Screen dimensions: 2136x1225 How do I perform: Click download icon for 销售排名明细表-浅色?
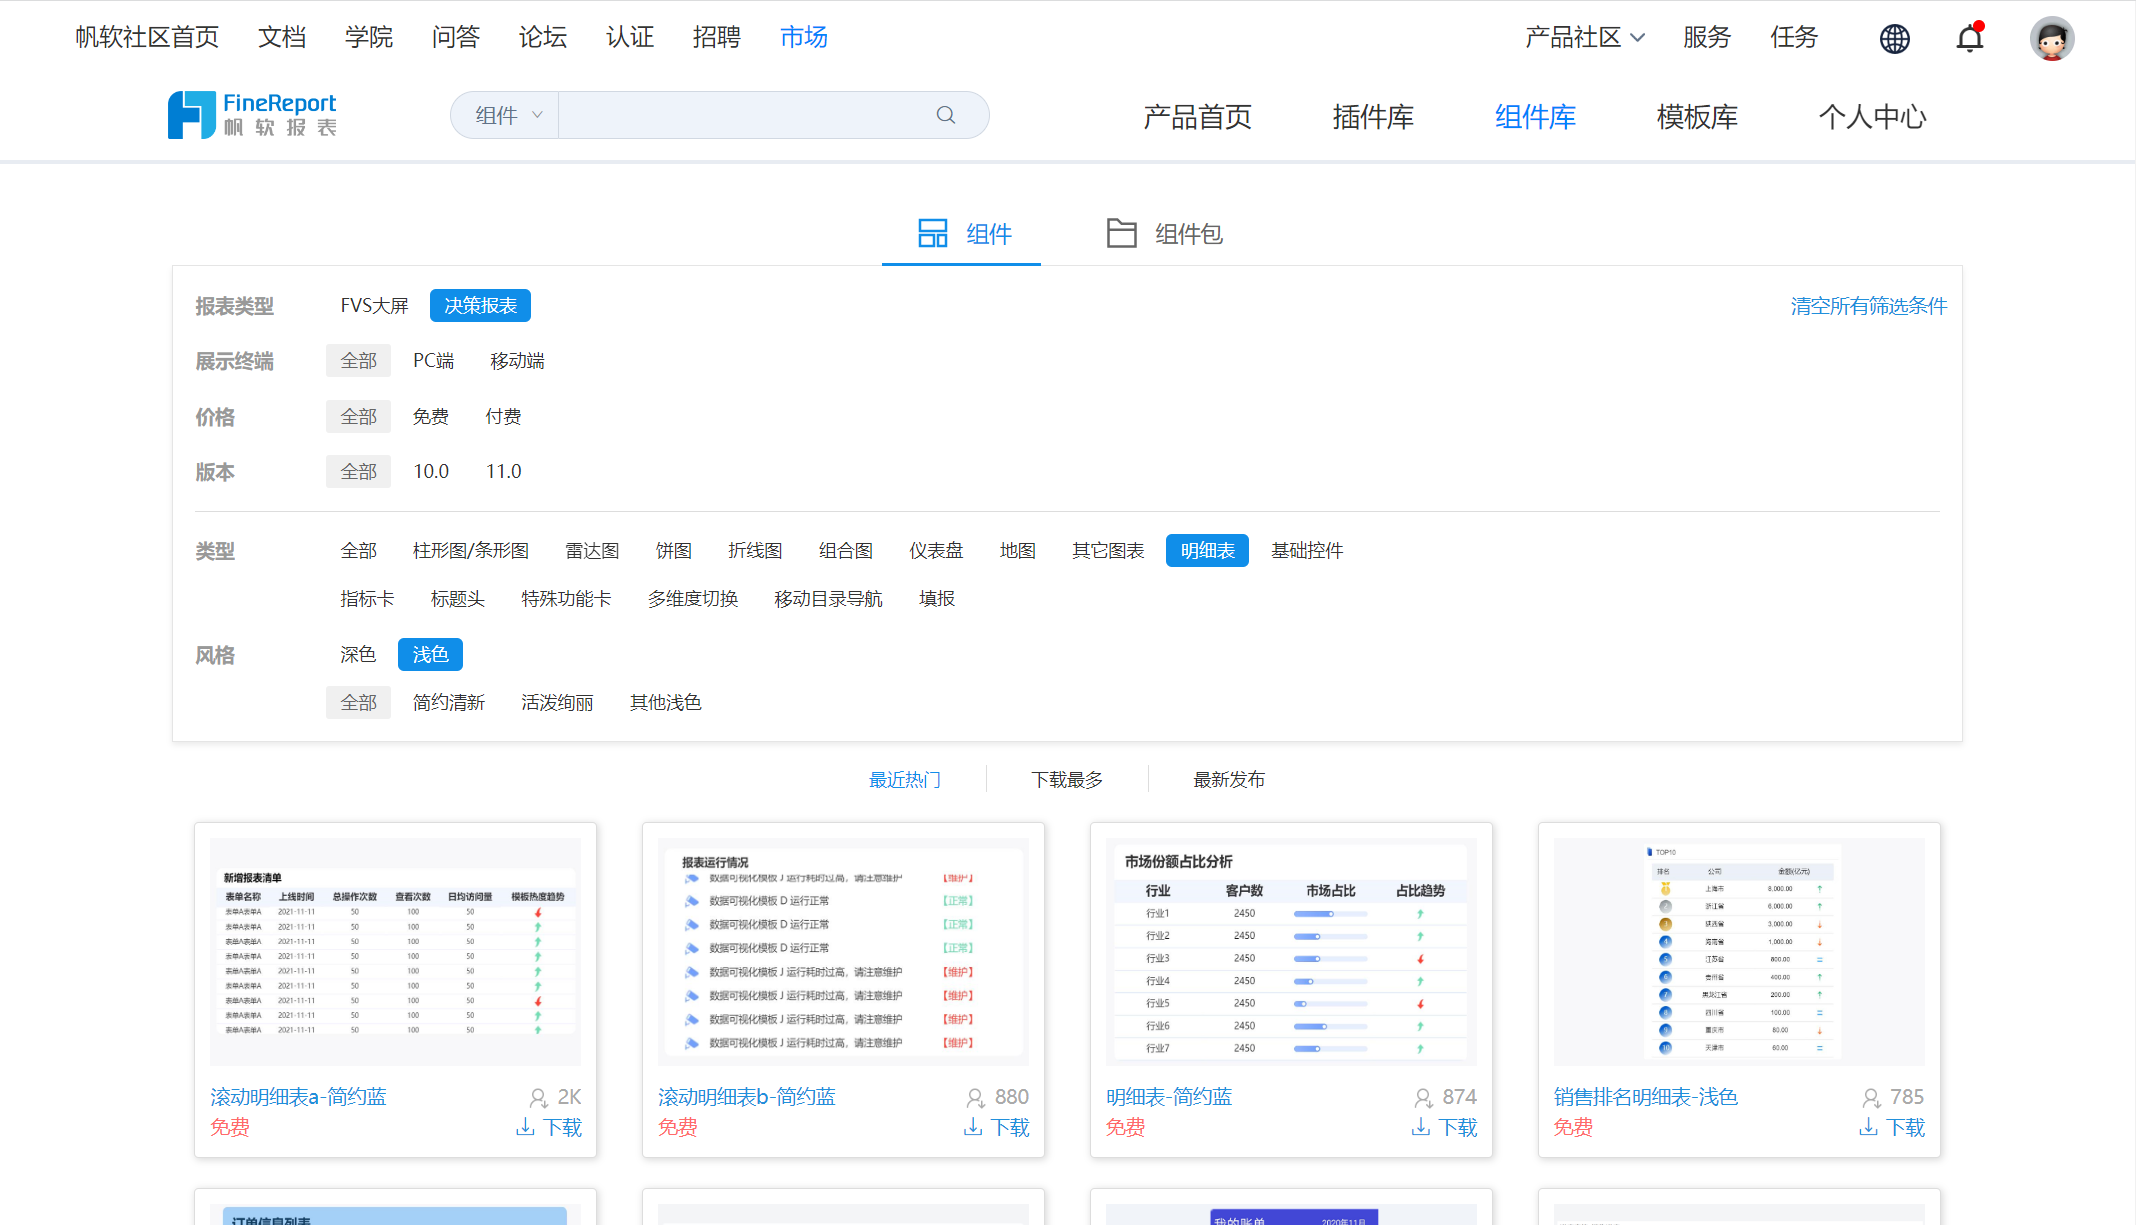[x=1868, y=1127]
